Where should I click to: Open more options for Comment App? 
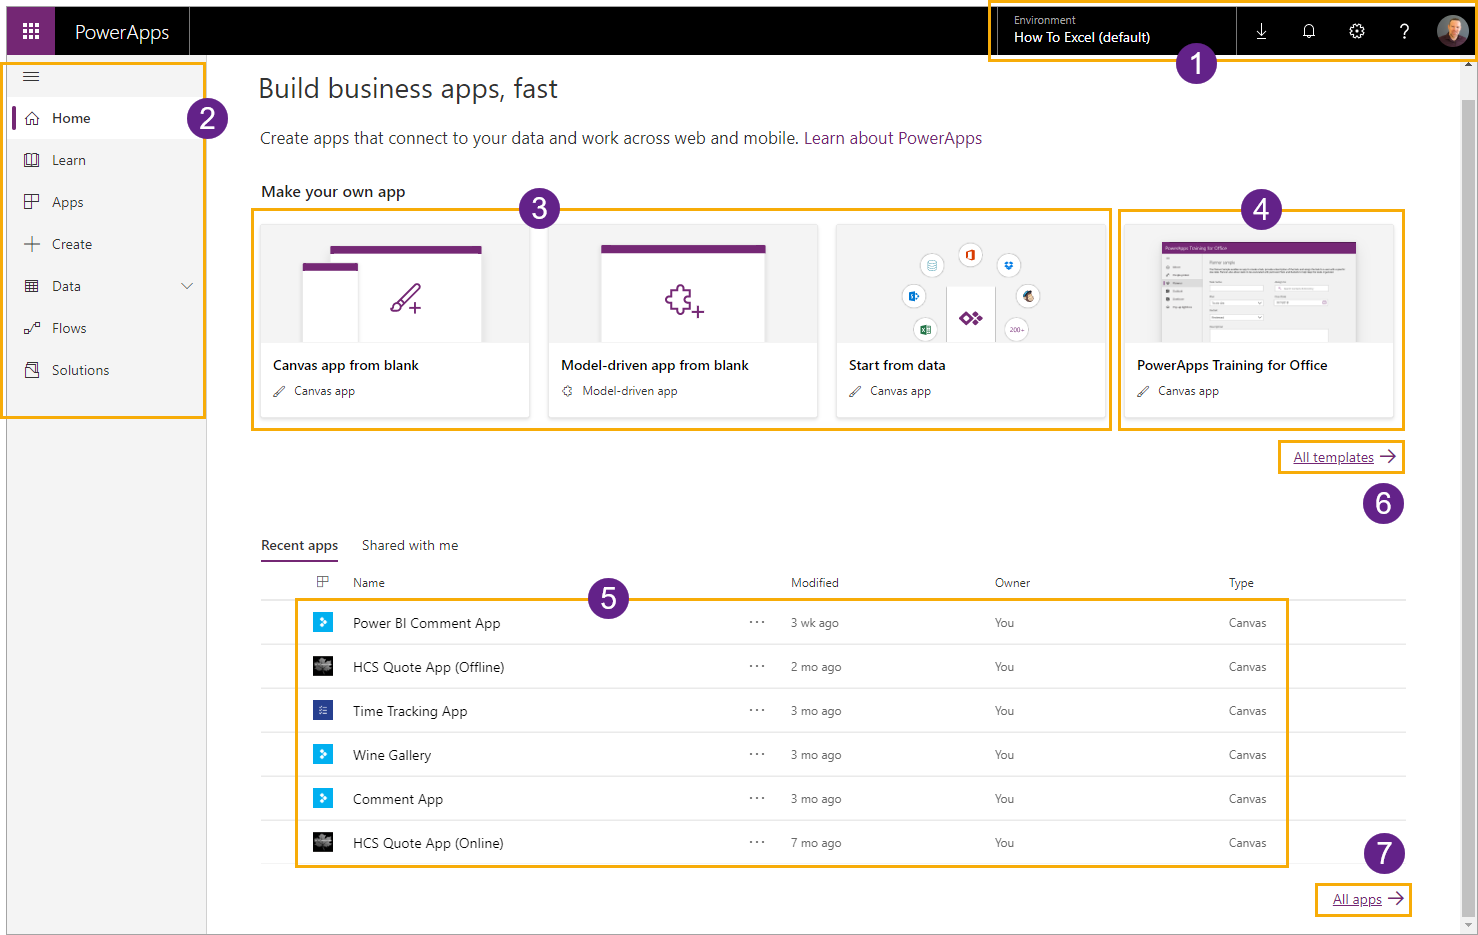pos(757,798)
